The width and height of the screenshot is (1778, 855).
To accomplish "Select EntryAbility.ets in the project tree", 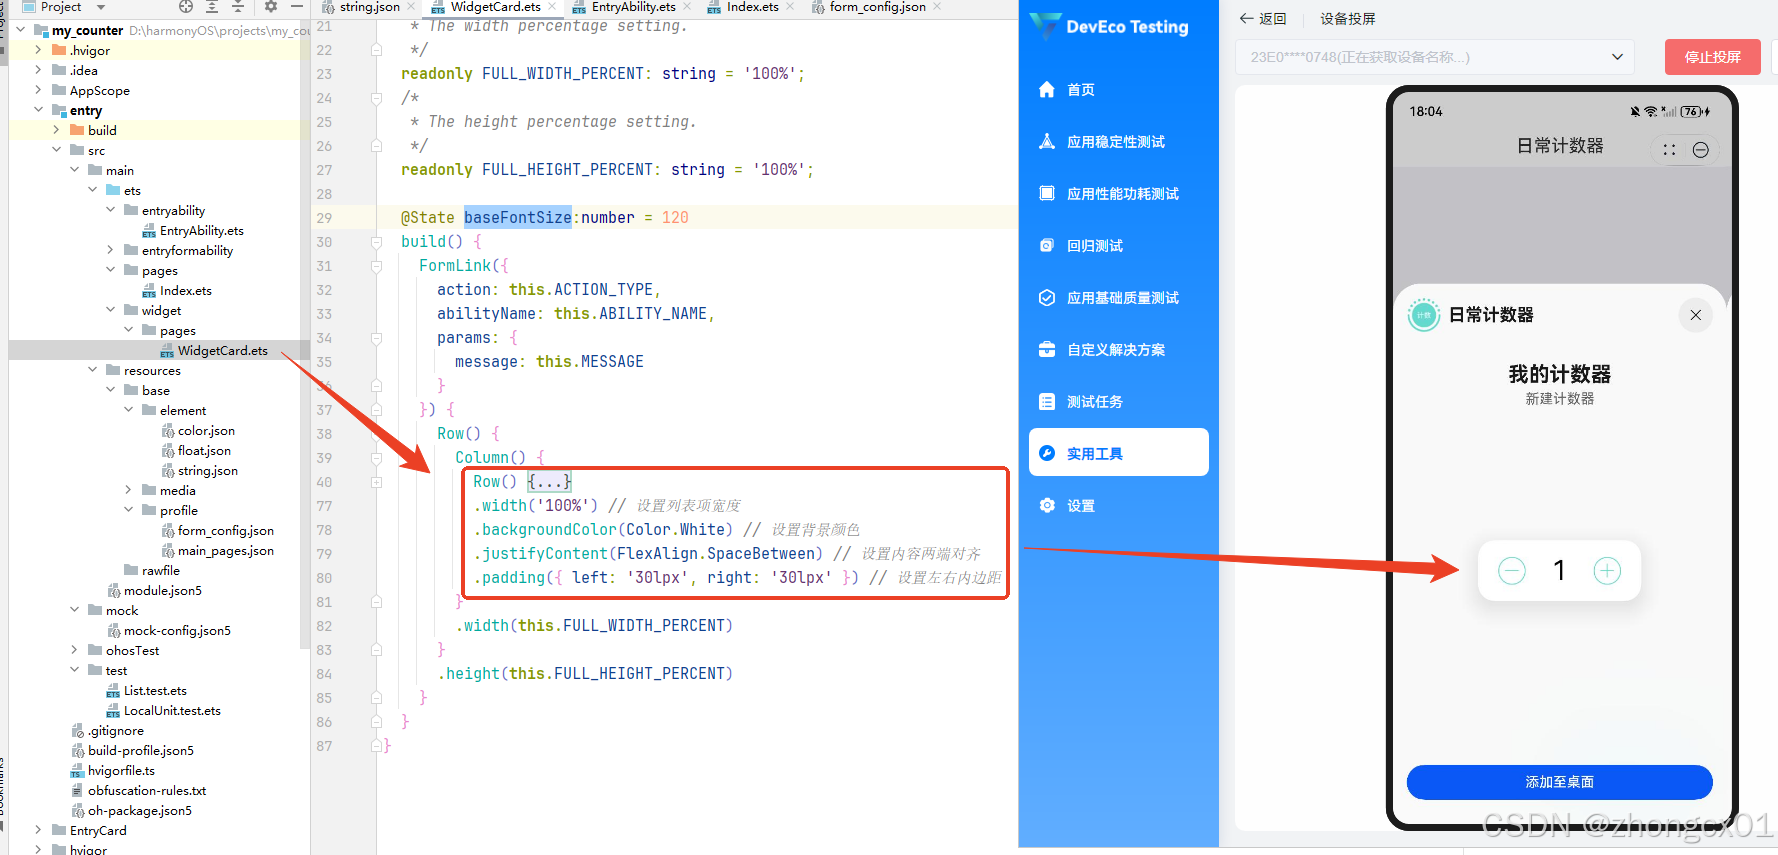I will click(x=201, y=231).
